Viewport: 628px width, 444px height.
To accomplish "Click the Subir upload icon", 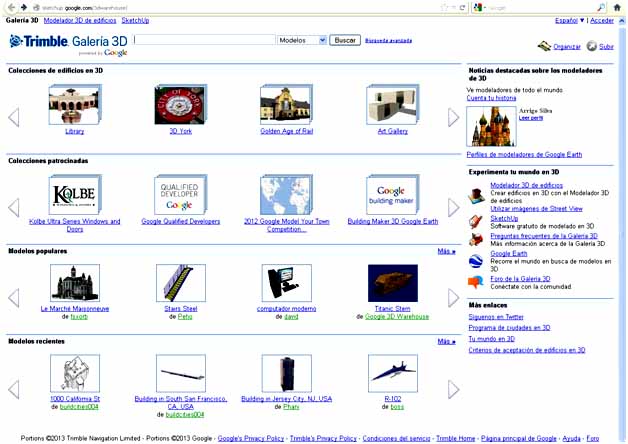I will [x=592, y=46].
